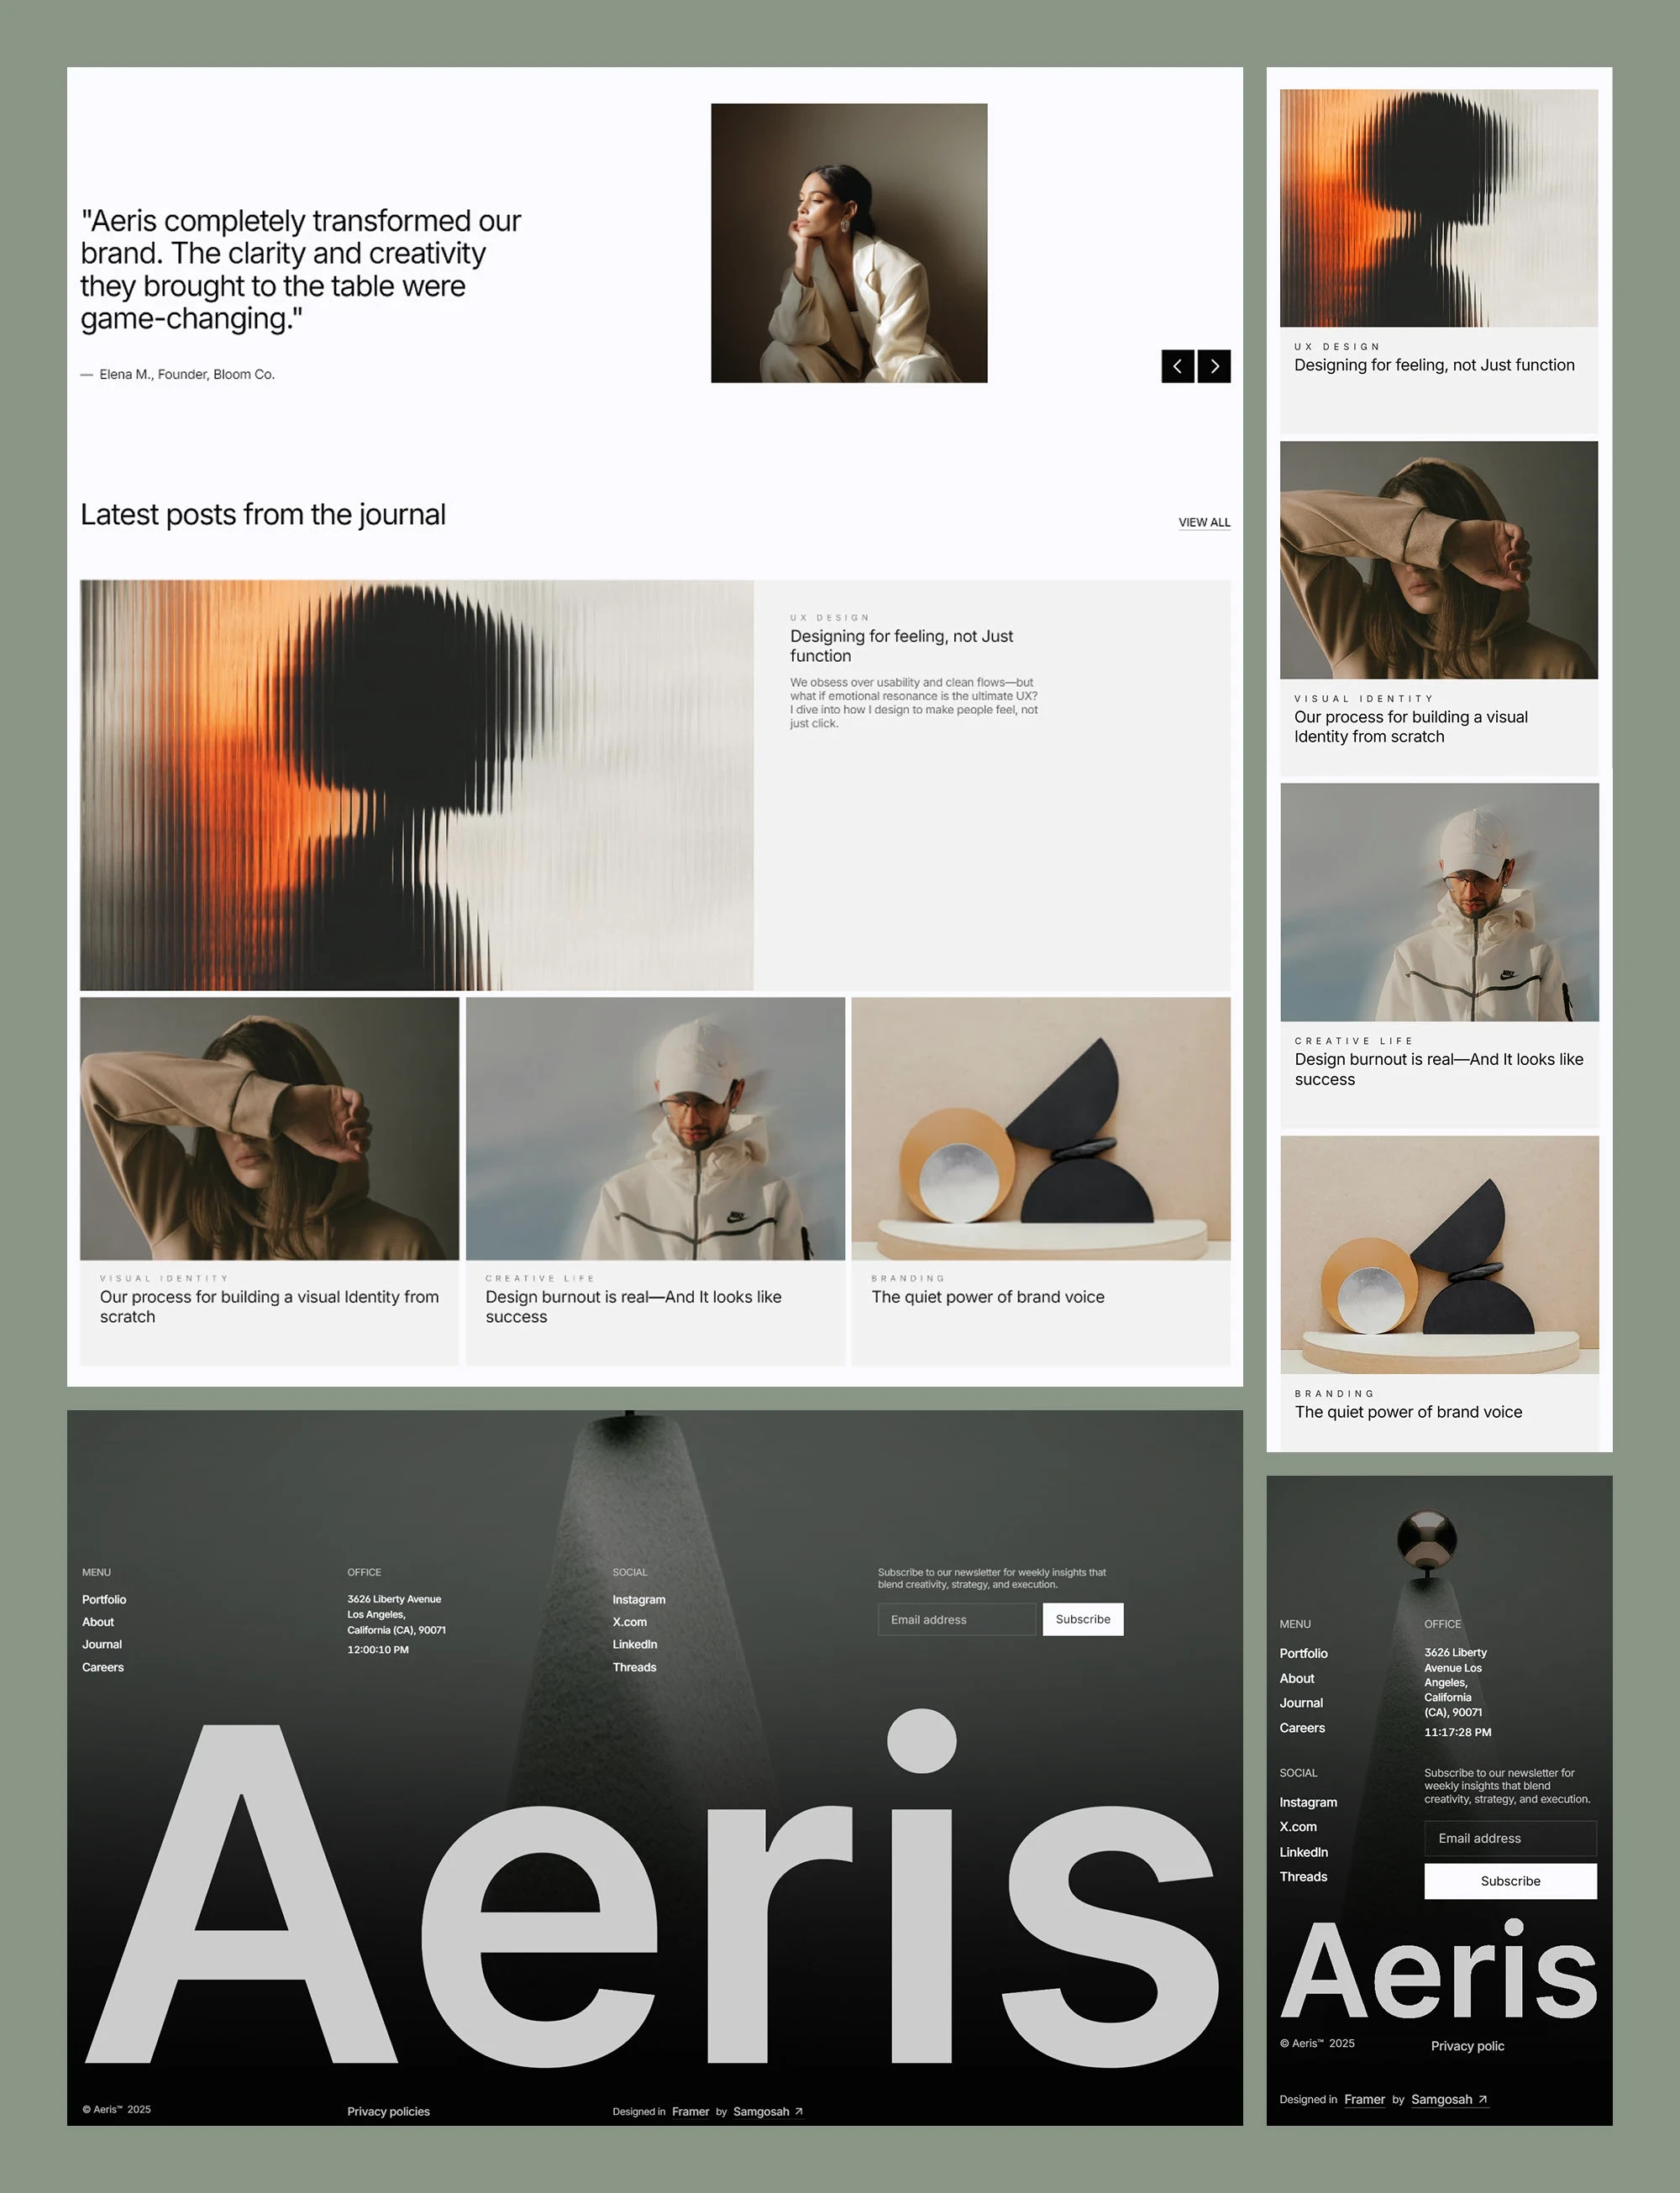The image size is (1680, 2193).
Task: Click the Email address field in desktop footer
Action: click(x=956, y=1619)
